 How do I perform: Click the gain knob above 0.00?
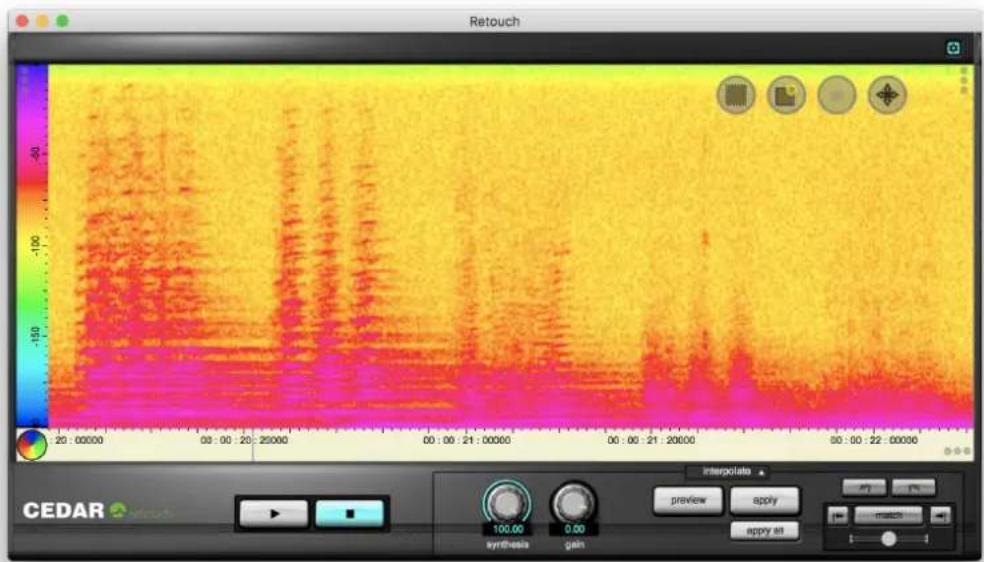point(574,502)
